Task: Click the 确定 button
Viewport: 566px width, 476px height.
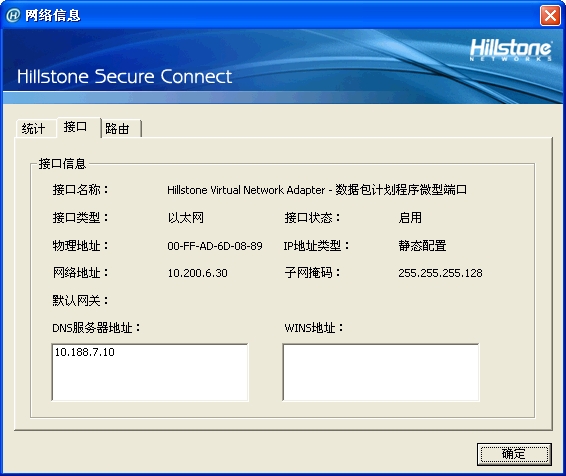Action: pyautogui.click(x=514, y=454)
